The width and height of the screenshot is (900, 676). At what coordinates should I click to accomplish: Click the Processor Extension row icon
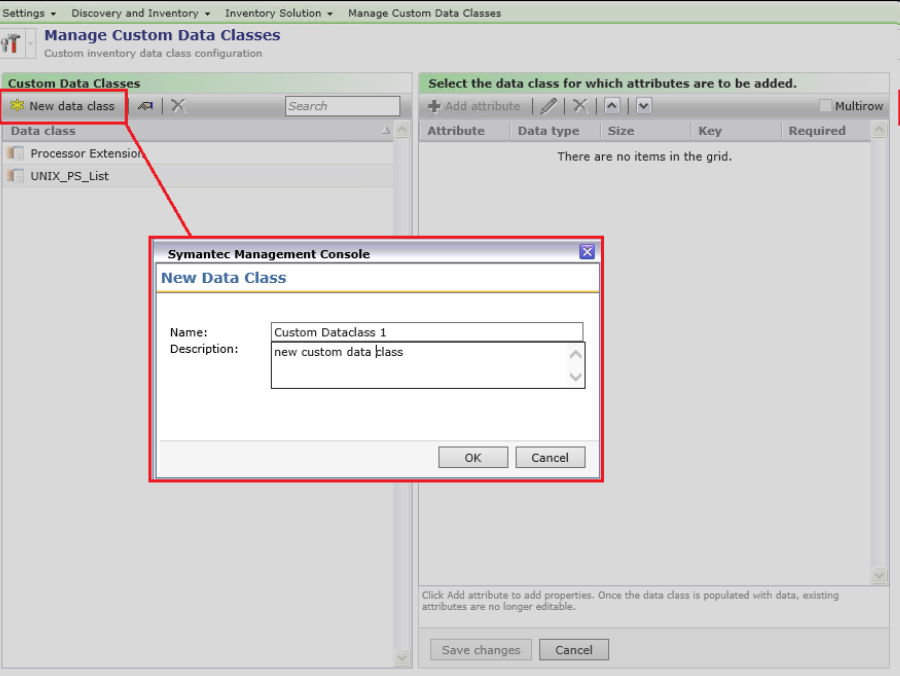15,153
